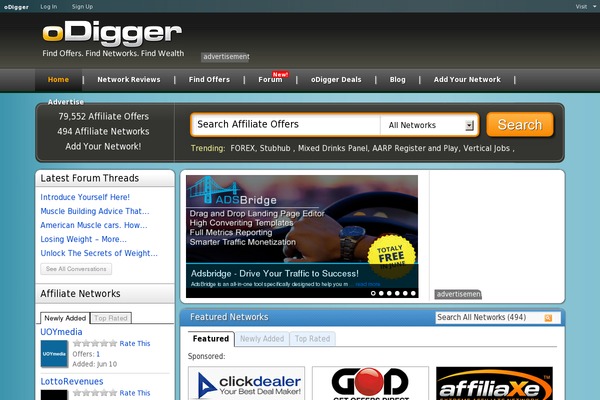Click the affiliaXe sponsored network logo
This screenshot has height=400, width=600.
click(x=495, y=385)
